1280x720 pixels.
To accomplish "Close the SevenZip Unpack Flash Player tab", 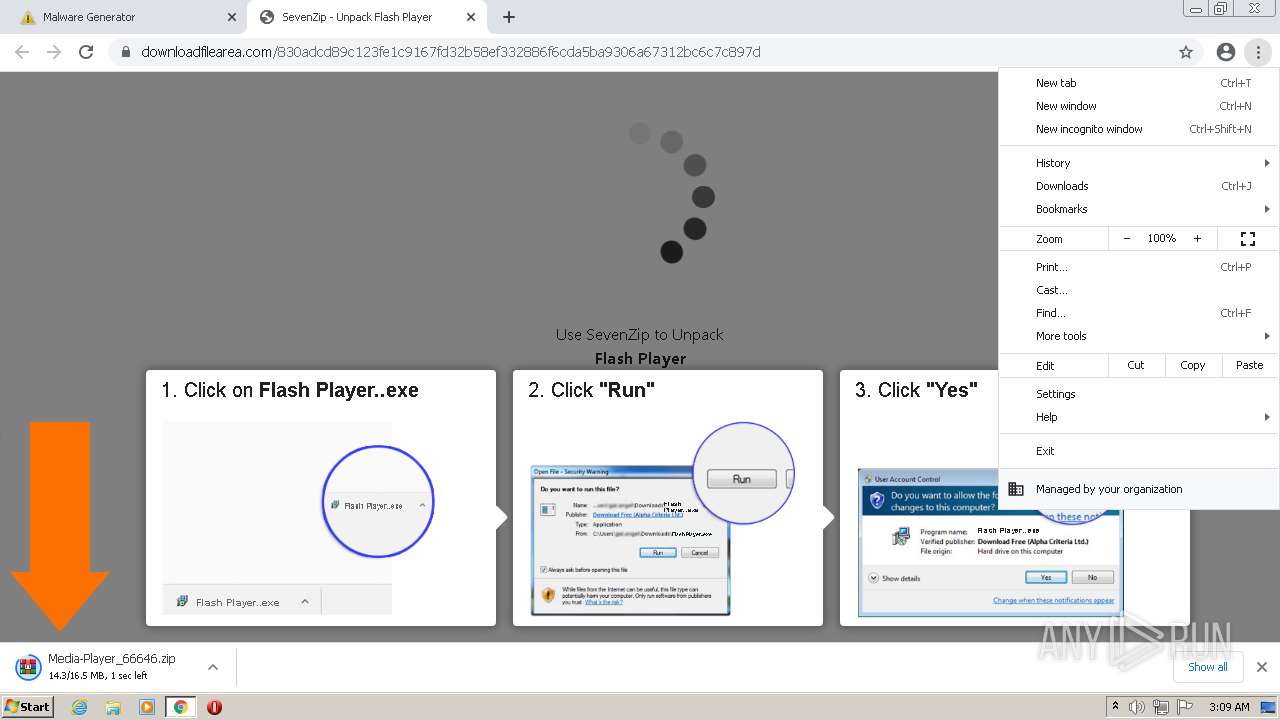I will tap(470, 17).
